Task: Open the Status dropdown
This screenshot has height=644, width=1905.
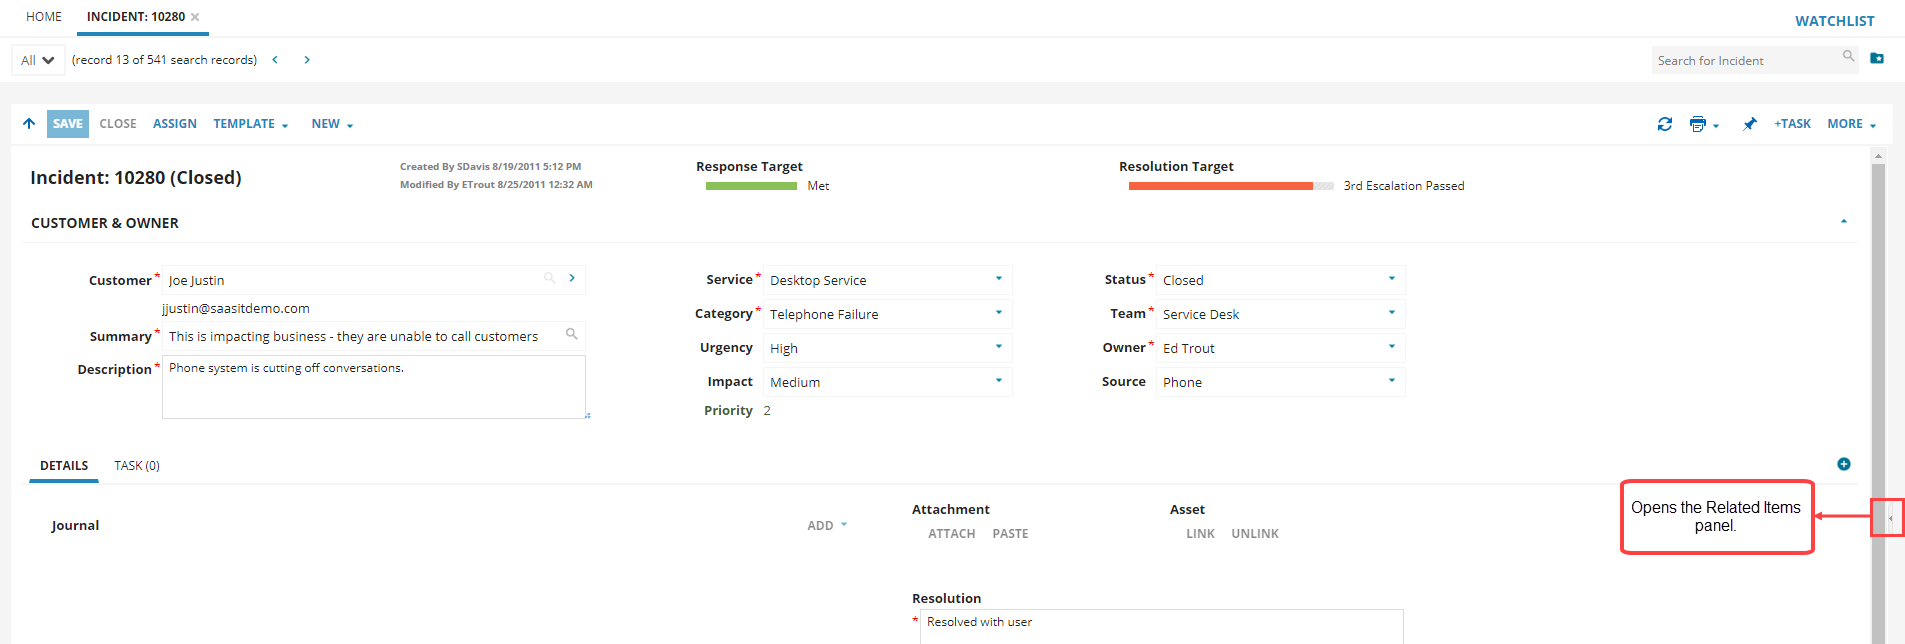Action: pyautogui.click(x=1391, y=279)
